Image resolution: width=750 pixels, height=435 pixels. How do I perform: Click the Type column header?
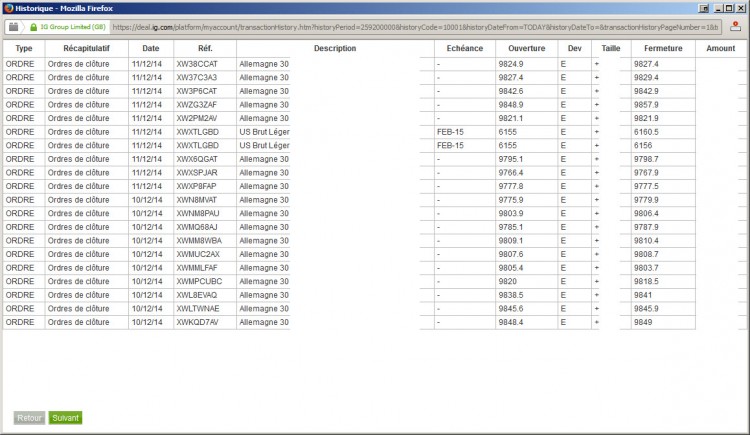tap(24, 48)
